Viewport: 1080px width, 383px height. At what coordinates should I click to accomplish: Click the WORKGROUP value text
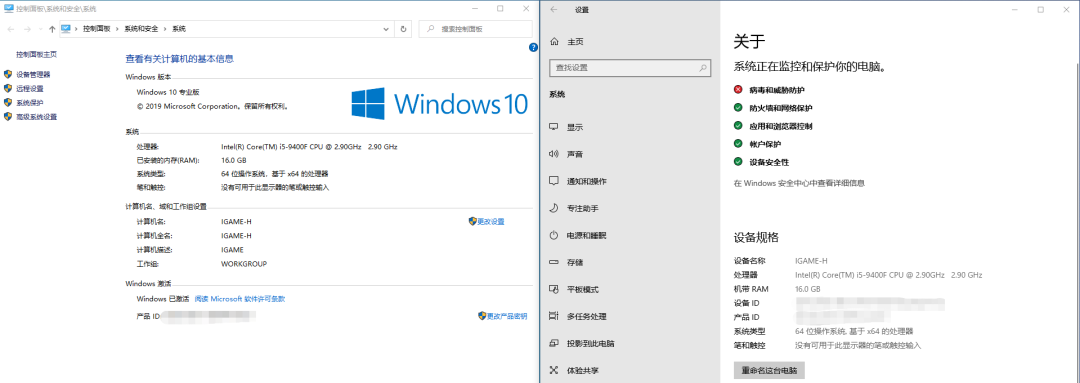pyautogui.click(x=244, y=264)
